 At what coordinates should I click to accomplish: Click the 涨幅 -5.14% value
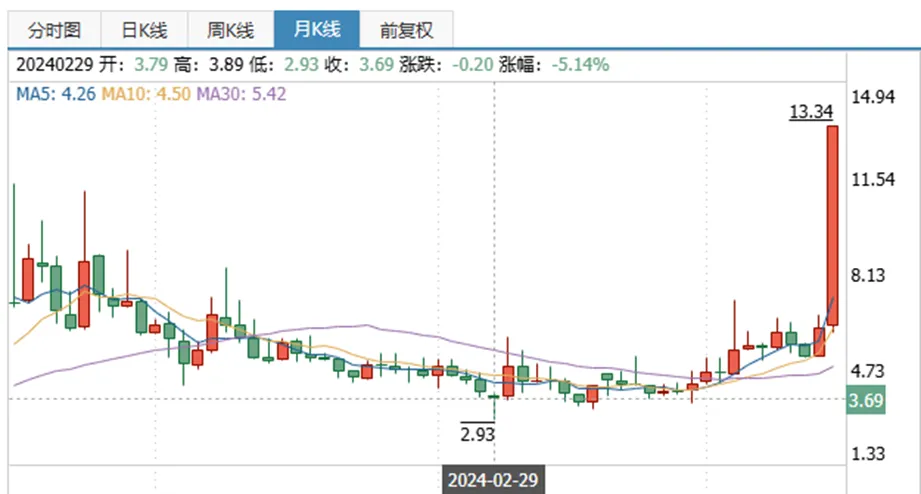coord(580,65)
